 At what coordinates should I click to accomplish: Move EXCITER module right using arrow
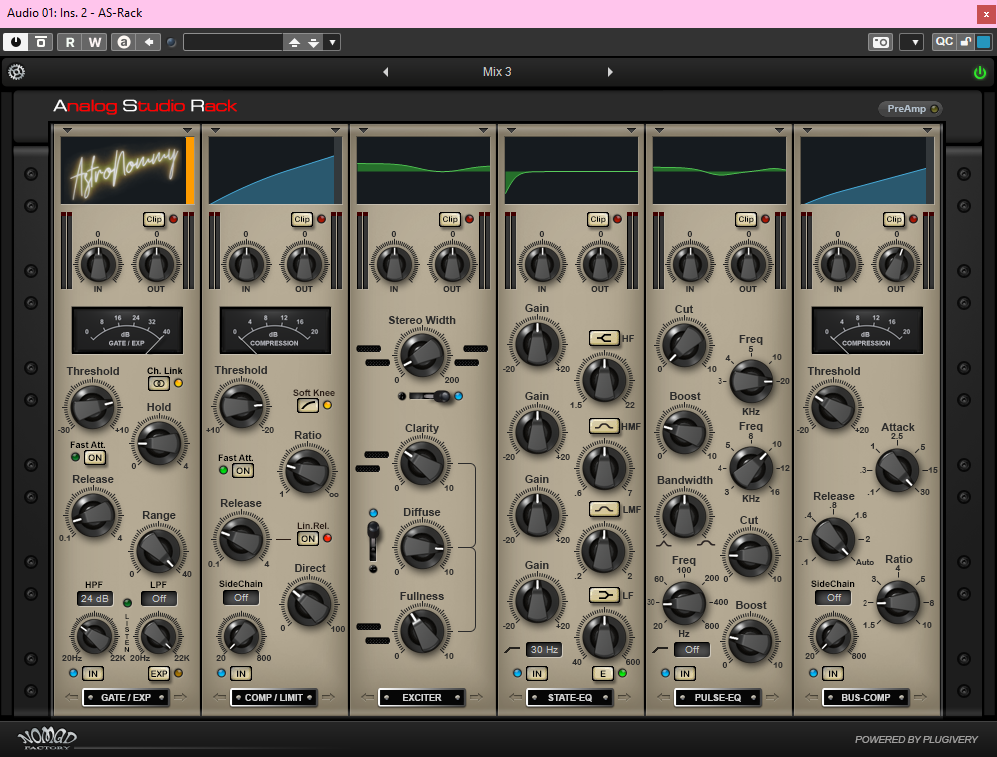(476, 697)
